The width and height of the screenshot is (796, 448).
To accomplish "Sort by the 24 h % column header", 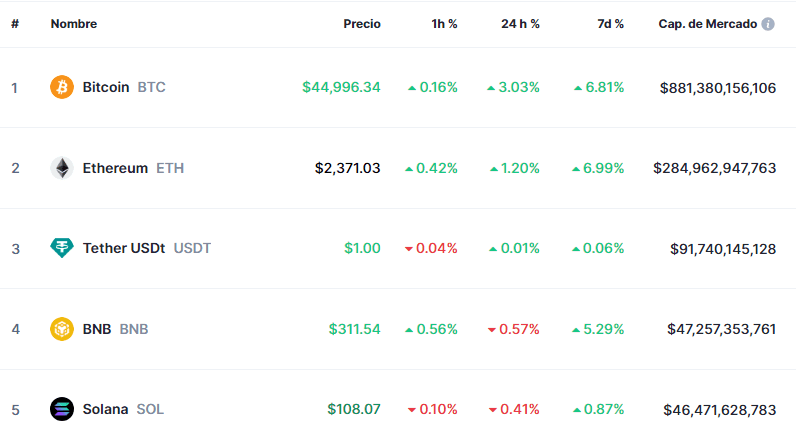I will 520,24.
